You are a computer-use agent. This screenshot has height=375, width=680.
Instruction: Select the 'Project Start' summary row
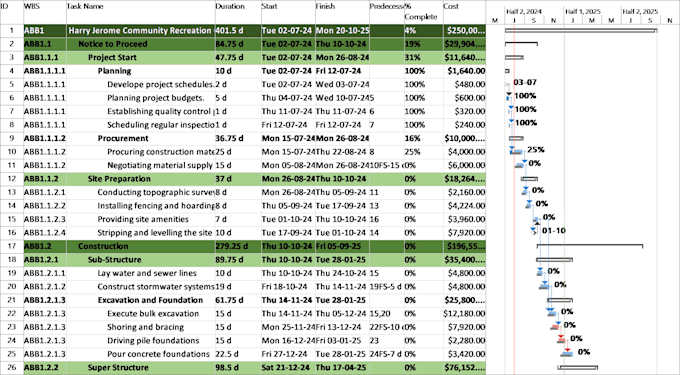243,58
